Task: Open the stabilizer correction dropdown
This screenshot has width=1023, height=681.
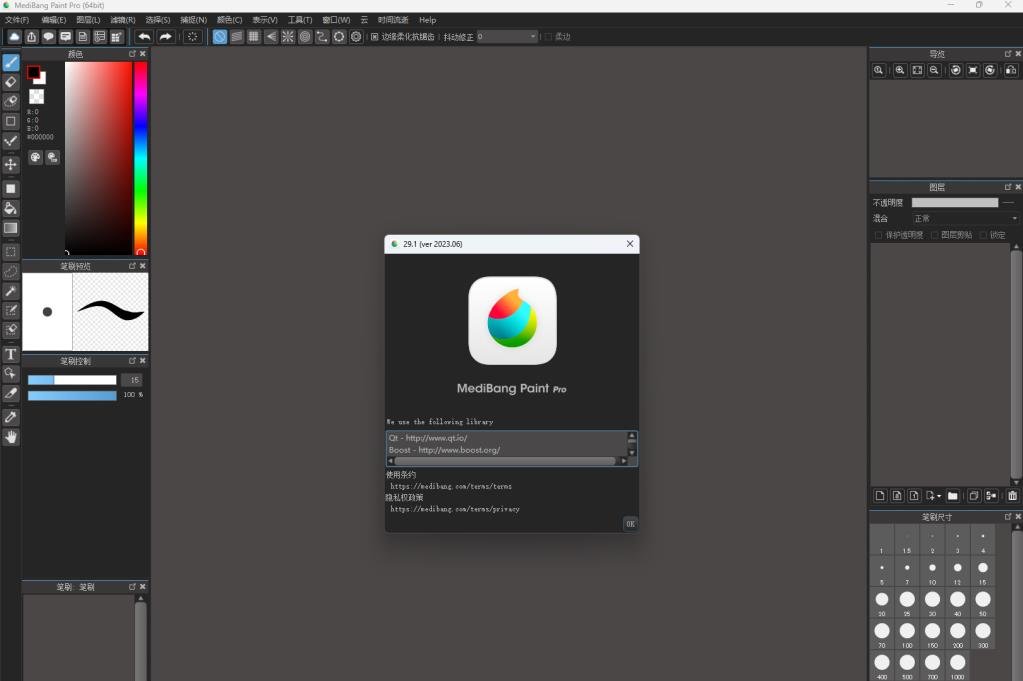Action: coord(508,37)
